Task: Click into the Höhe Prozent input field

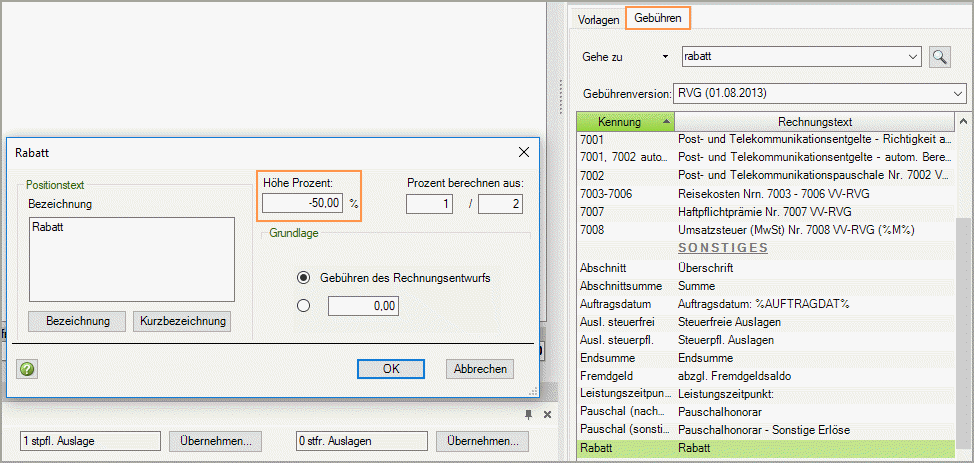Action: point(303,204)
